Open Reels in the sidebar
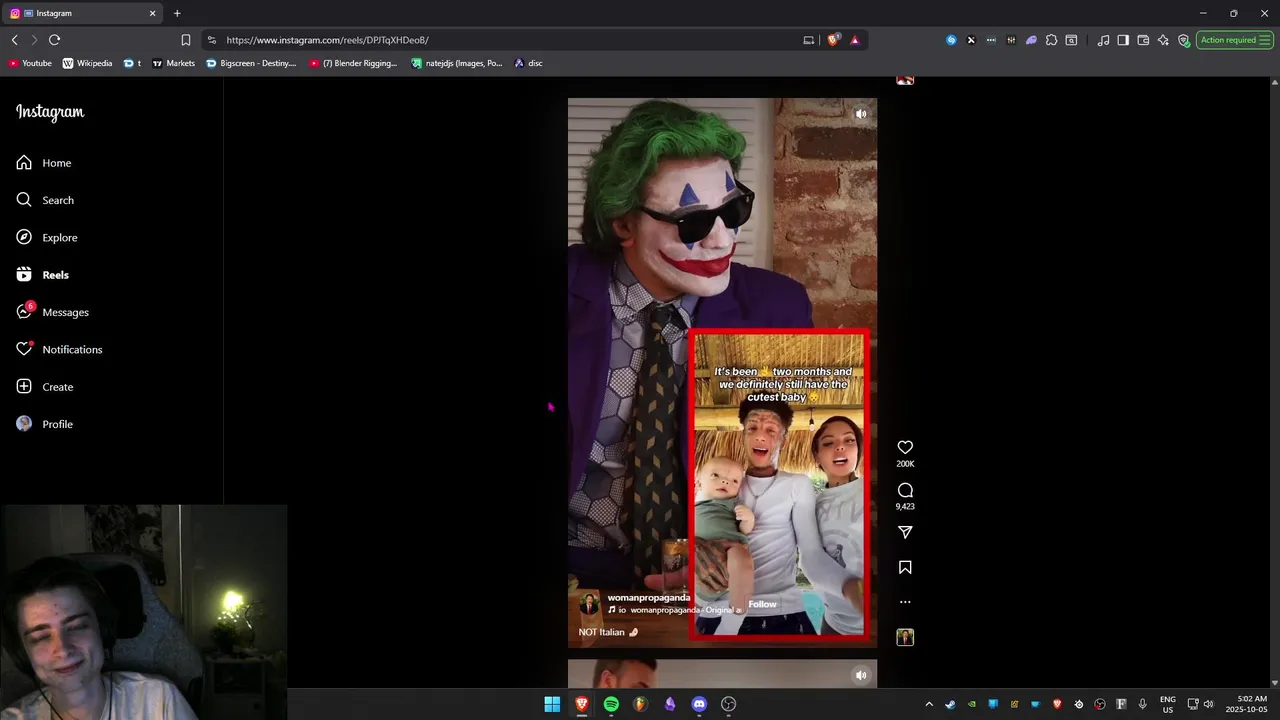 [42, 275]
